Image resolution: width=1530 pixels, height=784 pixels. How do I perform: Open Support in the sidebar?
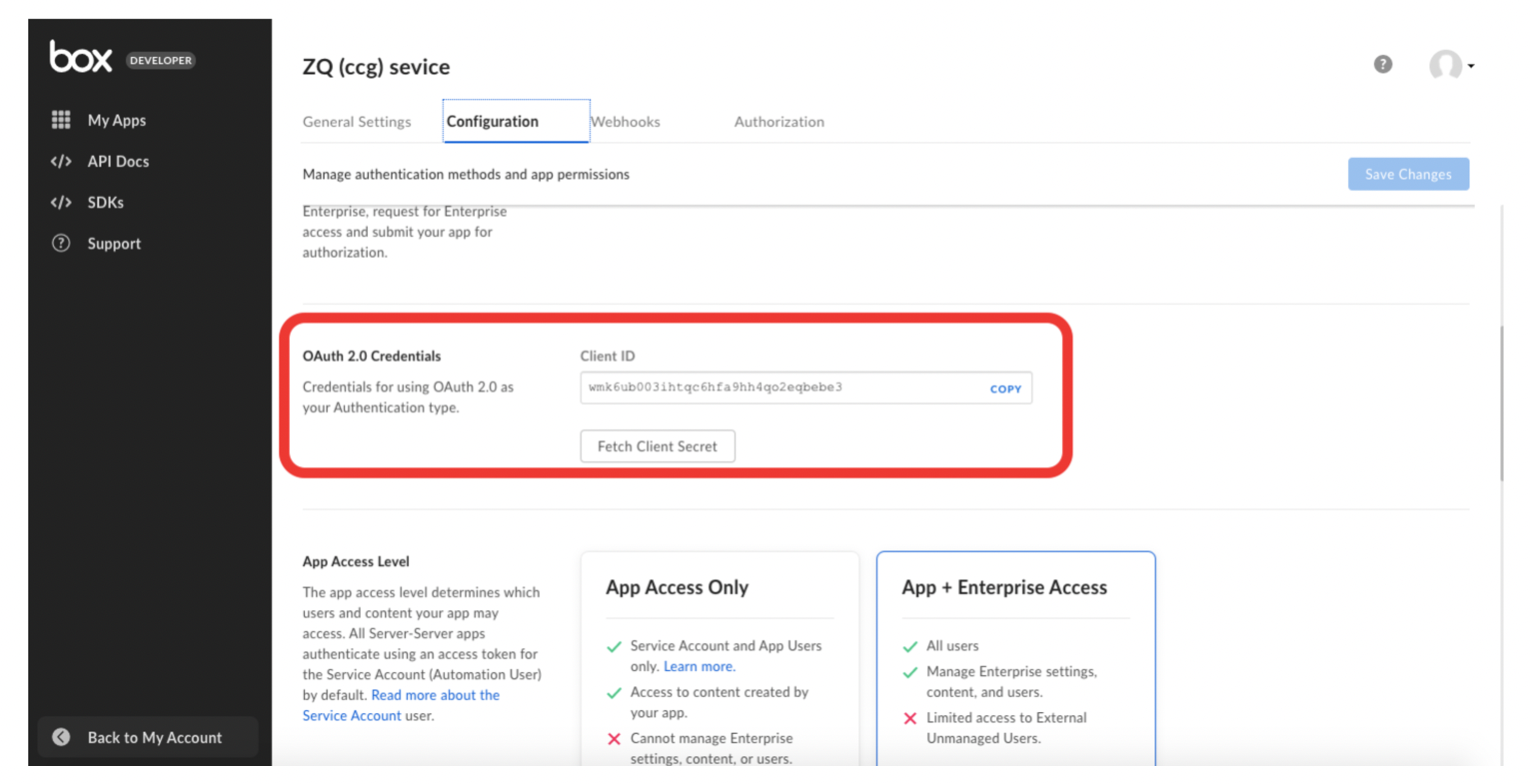(x=114, y=243)
